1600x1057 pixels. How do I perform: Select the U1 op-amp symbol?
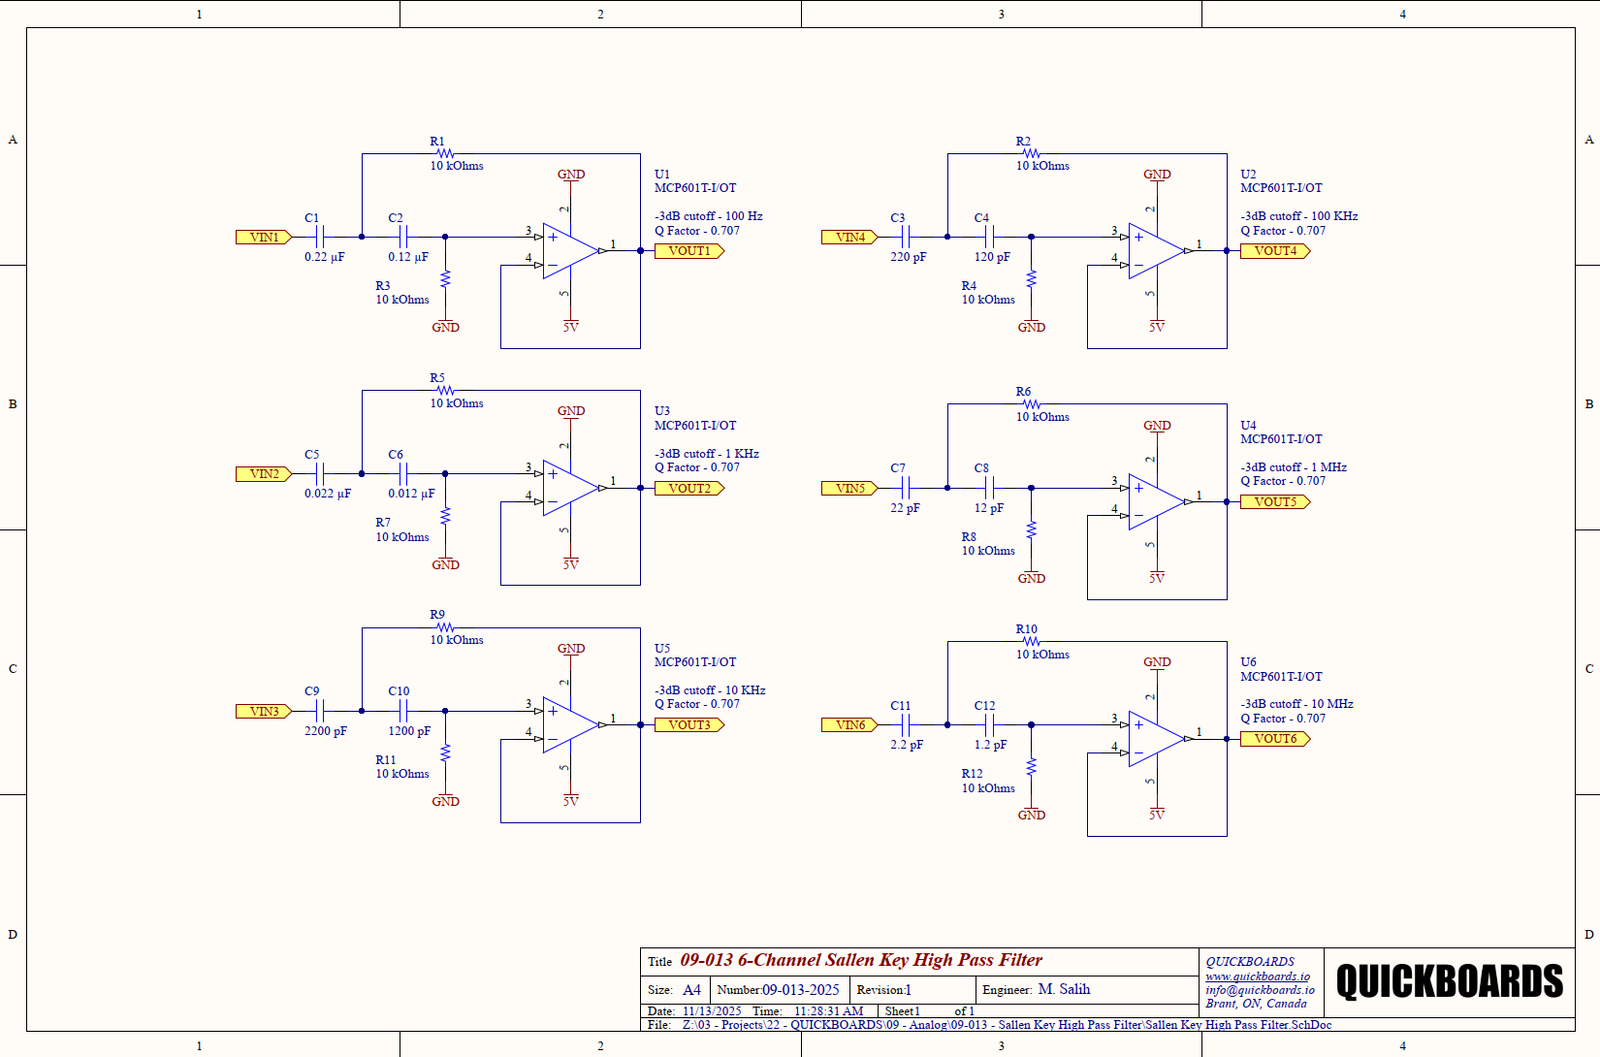(570, 251)
